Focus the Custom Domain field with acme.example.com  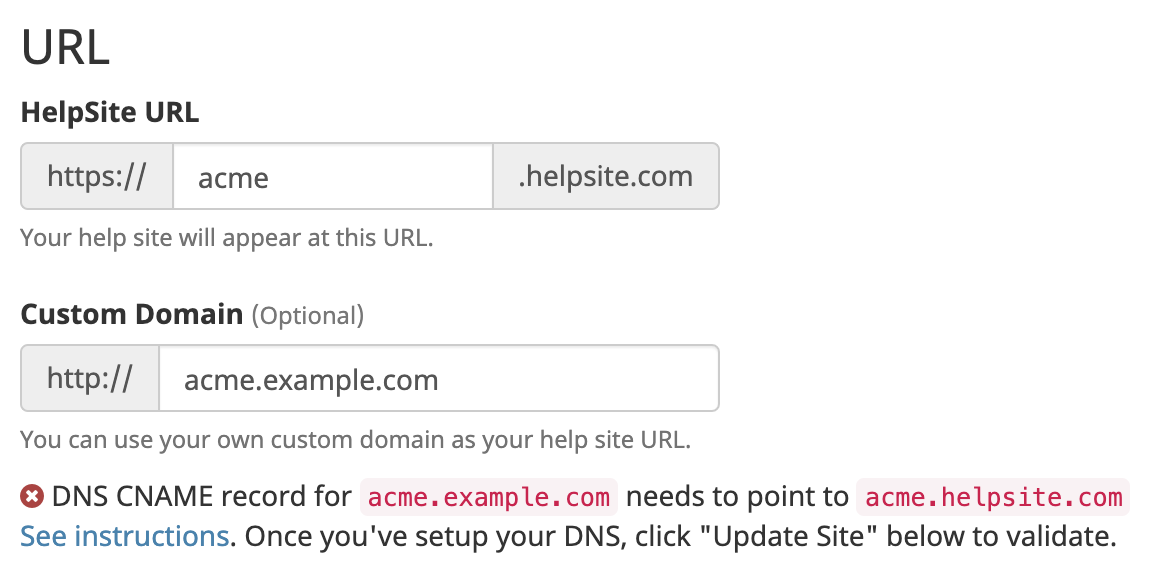[439, 378]
